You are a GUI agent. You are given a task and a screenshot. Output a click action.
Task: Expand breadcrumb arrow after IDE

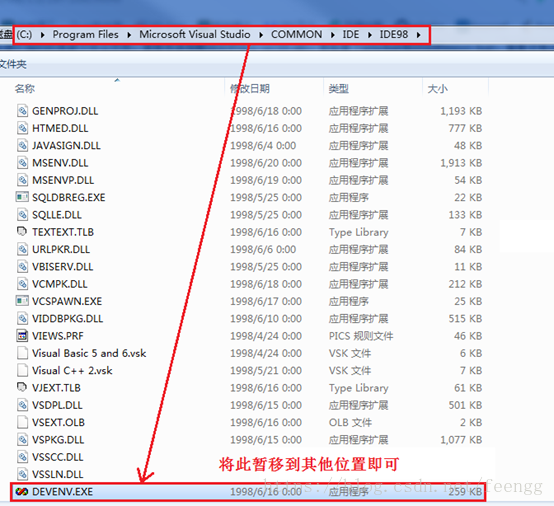(370, 35)
